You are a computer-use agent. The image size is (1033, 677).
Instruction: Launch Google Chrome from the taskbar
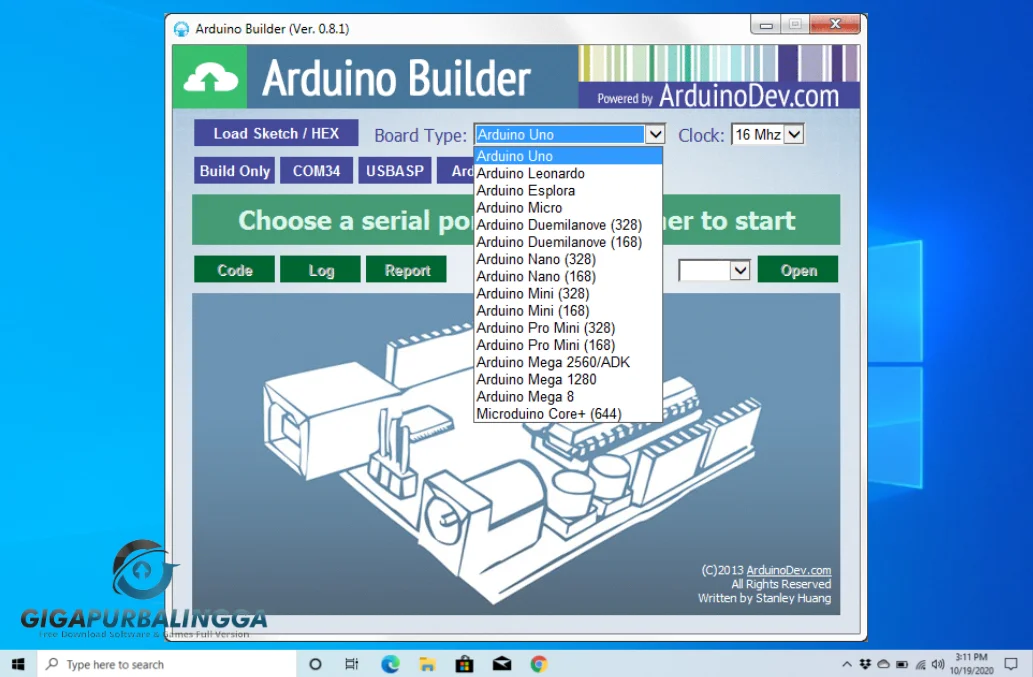pyautogui.click(x=539, y=664)
